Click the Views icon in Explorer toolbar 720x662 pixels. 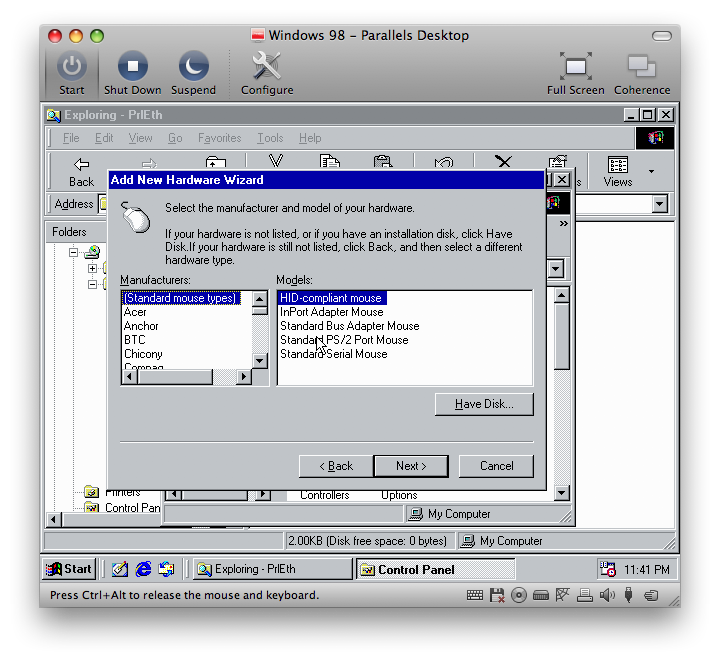618,164
